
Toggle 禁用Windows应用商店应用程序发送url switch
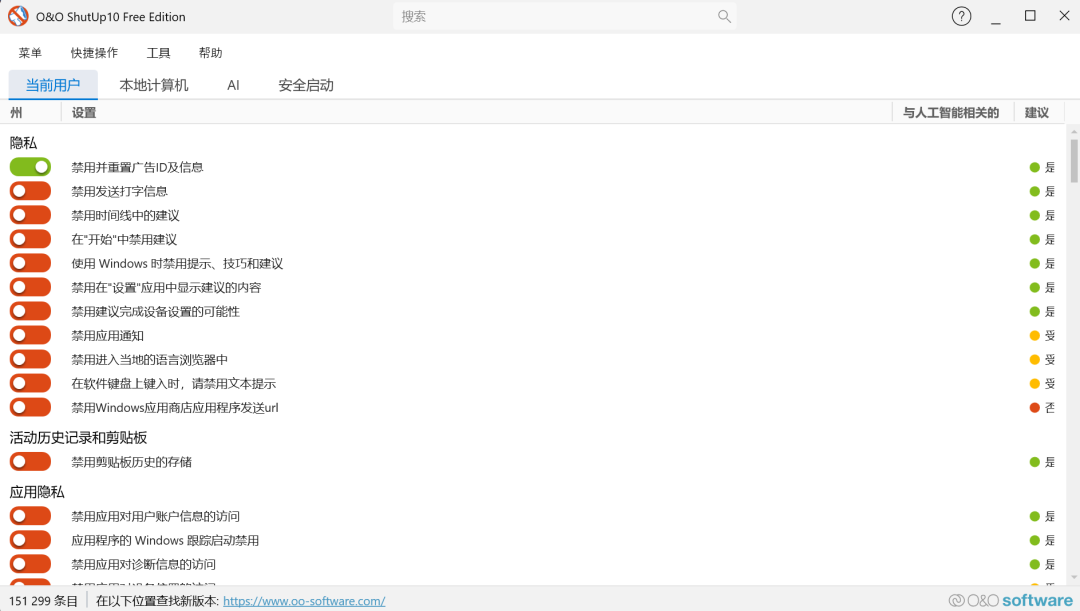[30, 407]
